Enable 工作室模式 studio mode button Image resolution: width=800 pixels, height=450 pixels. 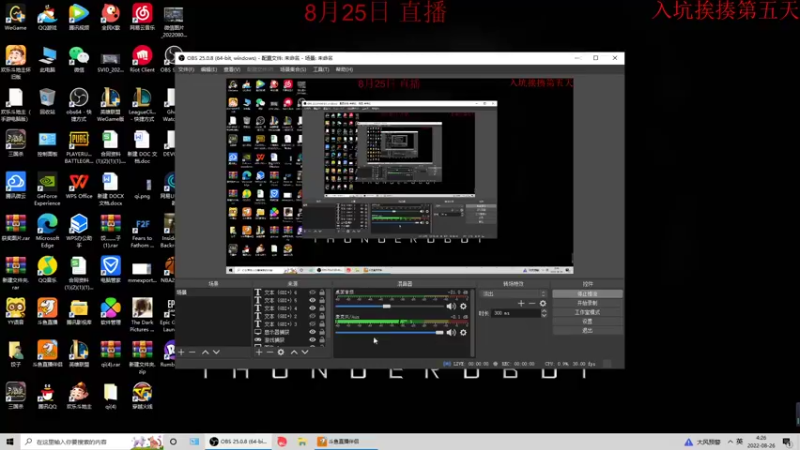point(587,312)
